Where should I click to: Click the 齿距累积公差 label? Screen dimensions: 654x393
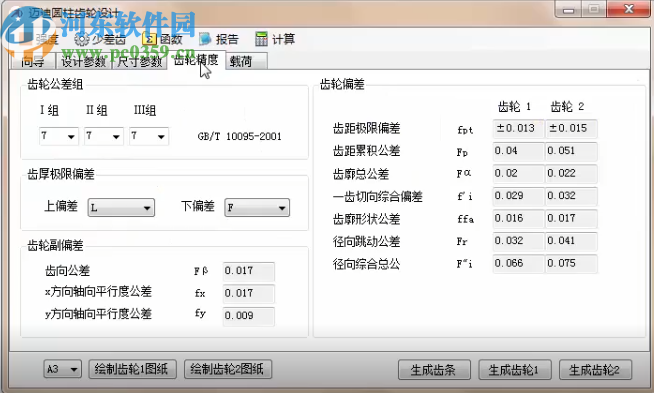367,151
